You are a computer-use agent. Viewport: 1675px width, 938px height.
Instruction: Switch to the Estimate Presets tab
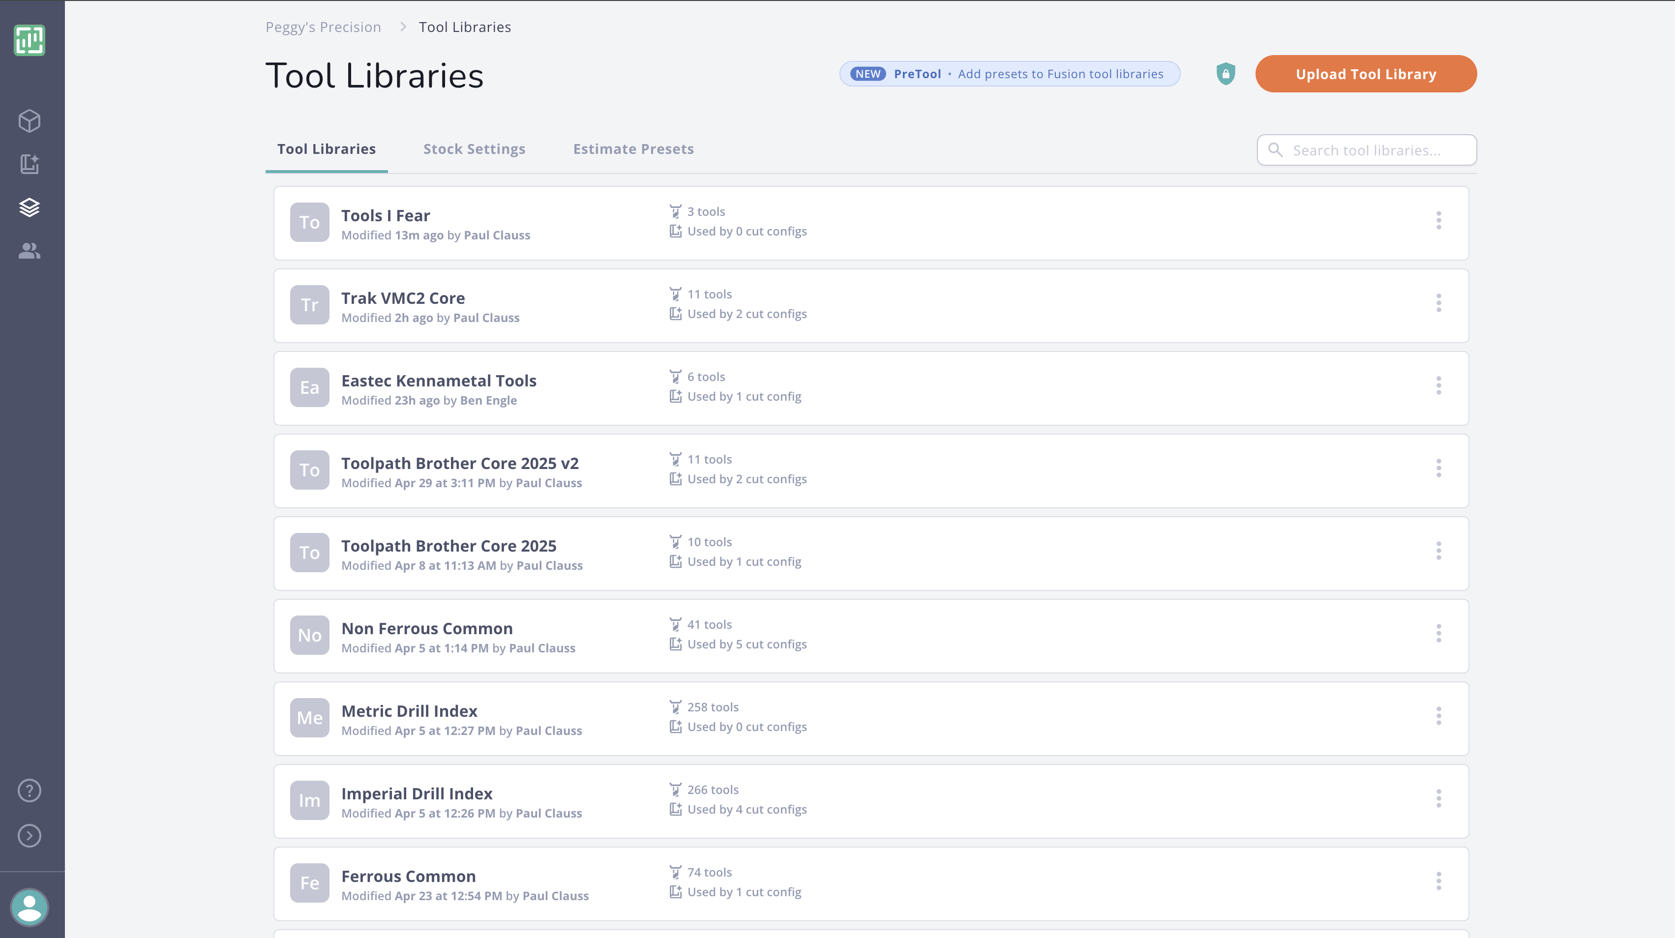(x=633, y=148)
